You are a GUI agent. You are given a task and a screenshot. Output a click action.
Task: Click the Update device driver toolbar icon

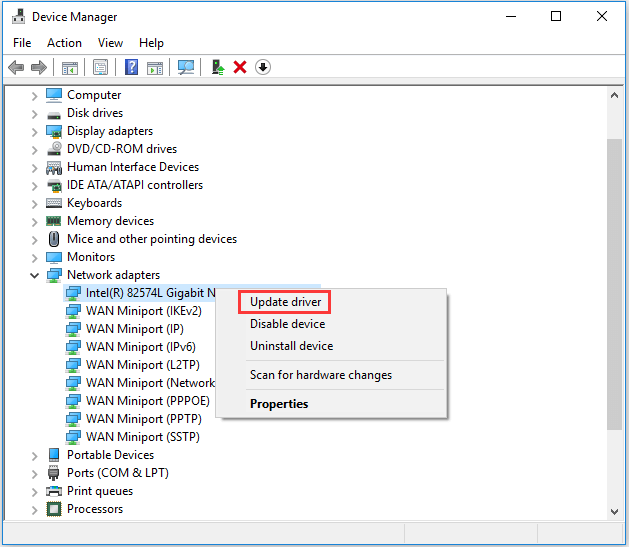[218, 67]
